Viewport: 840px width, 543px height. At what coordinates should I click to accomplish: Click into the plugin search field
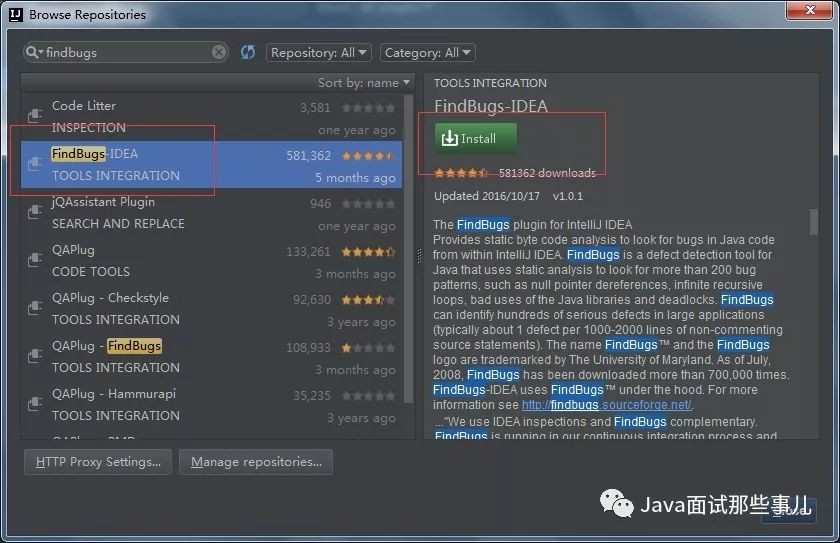pyautogui.click(x=126, y=52)
